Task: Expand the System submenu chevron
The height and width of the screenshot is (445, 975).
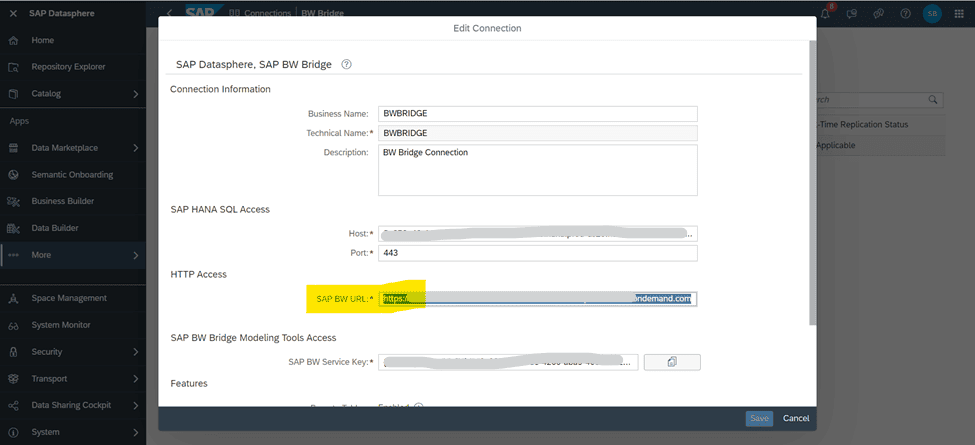Action: pos(136,432)
